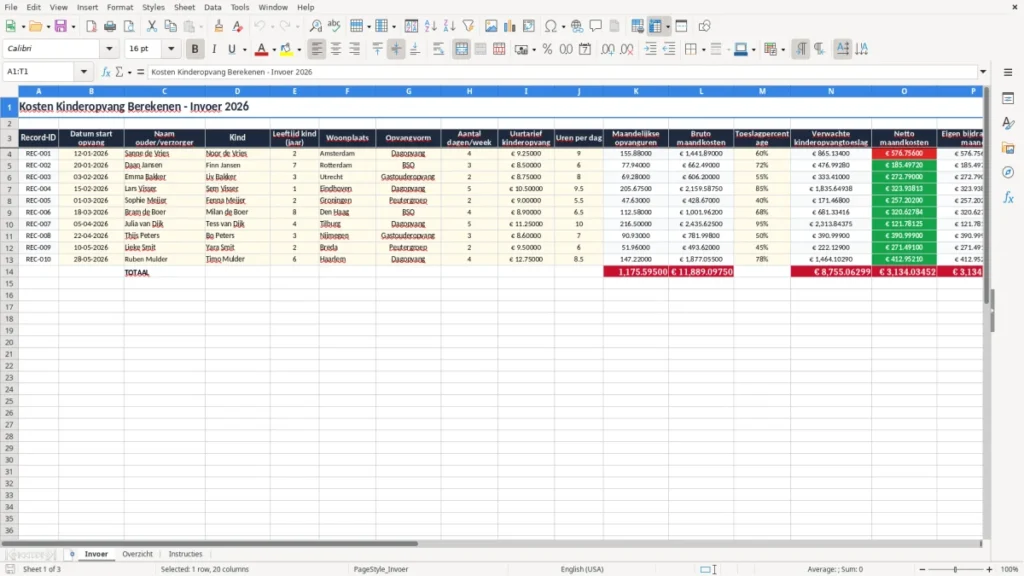Click the English (USA) language status
The image size is (1024, 576).
coord(582,569)
